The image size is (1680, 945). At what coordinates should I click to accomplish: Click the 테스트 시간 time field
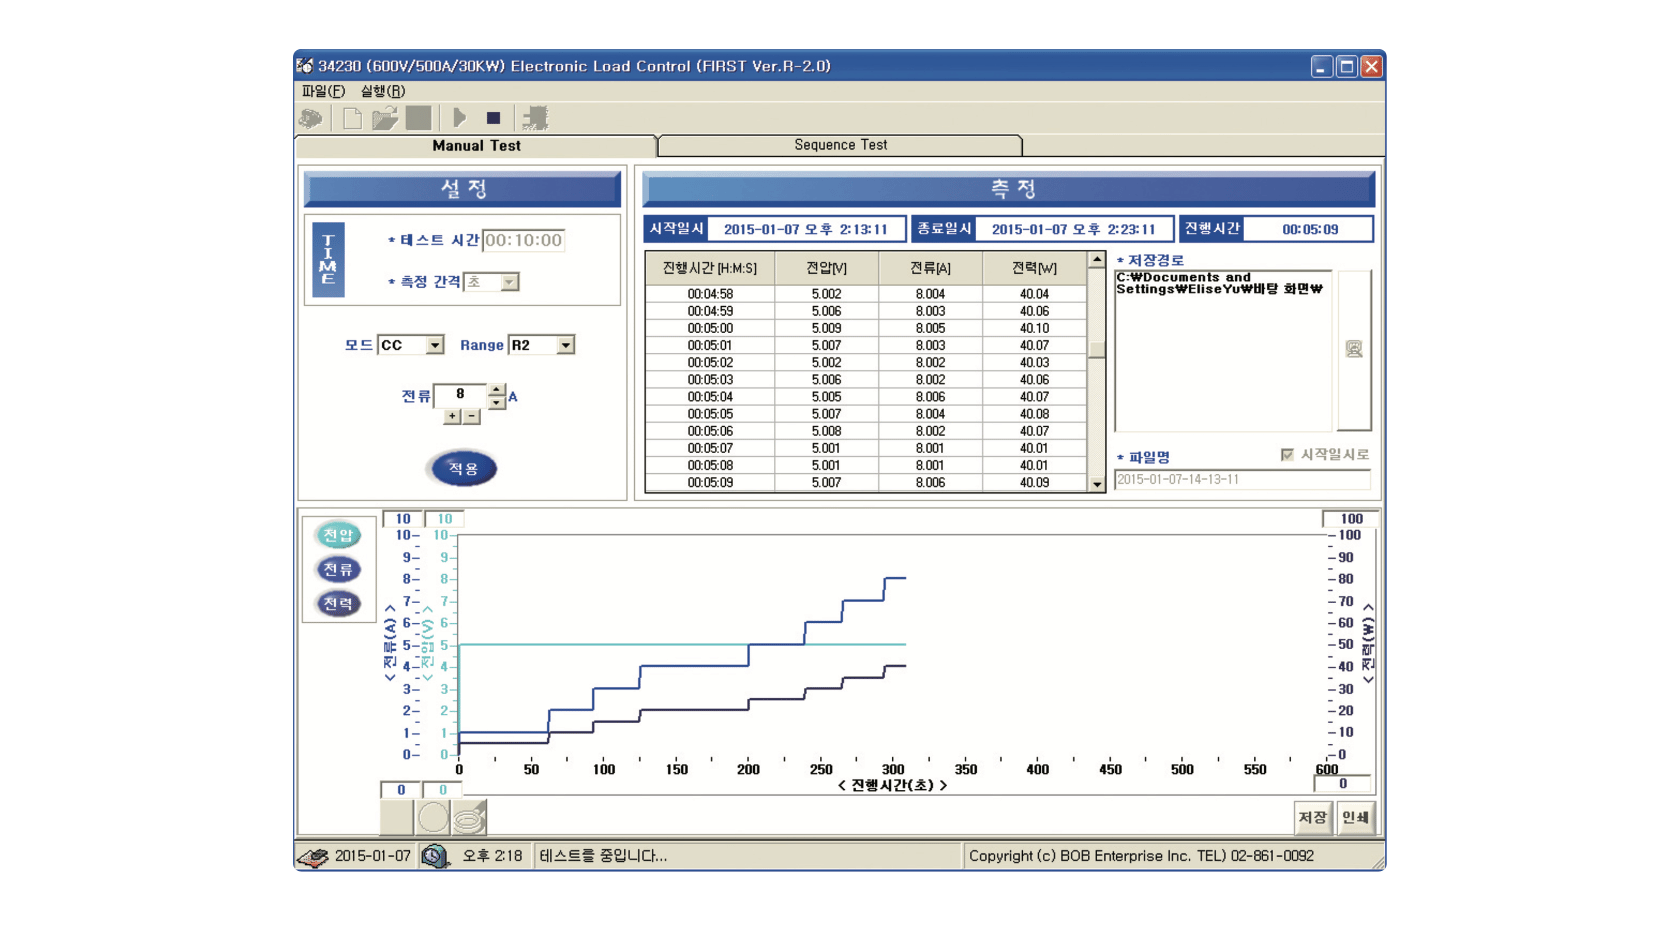pyautogui.click(x=524, y=240)
